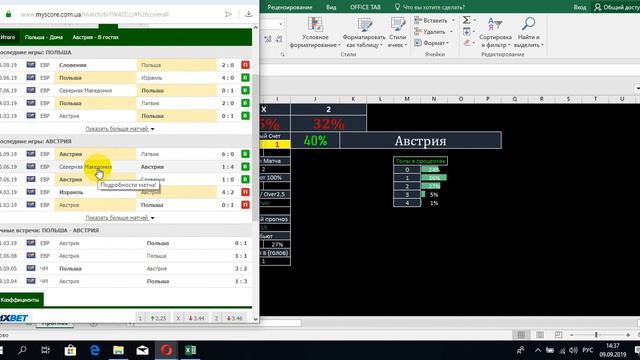Open Conditional Formatting (Условное форматирование) in Excel
Viewport: 640px width, 360px height.
[315, 33]
